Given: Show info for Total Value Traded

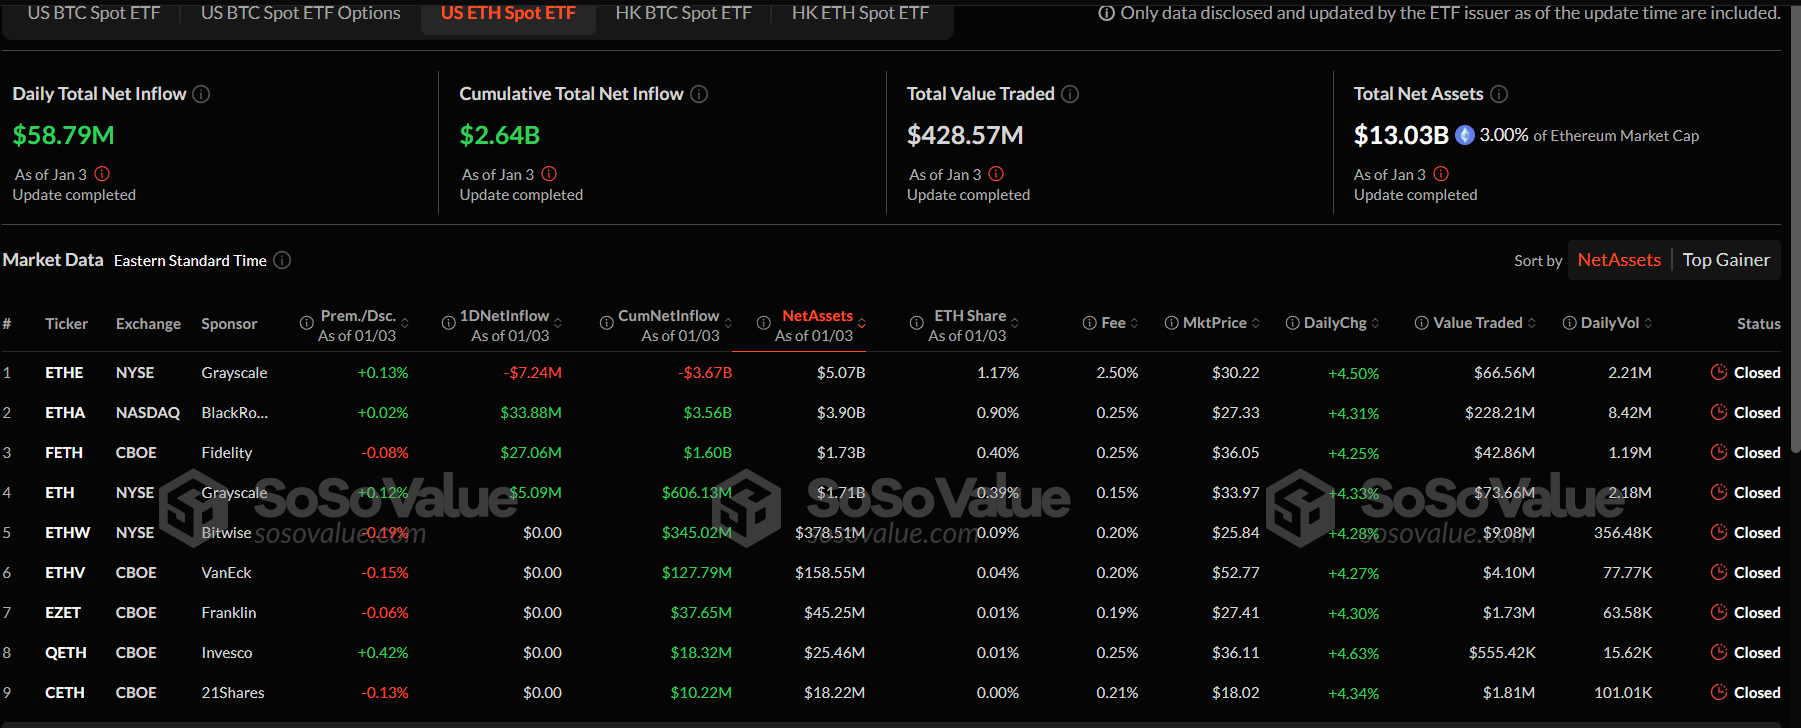Looking at the screenshot, I should pyautogui.click(x=1070, y=94).
